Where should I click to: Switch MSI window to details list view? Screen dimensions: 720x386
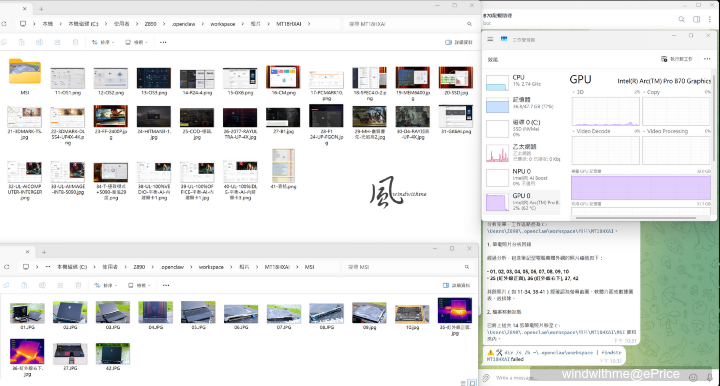point(463,383)
